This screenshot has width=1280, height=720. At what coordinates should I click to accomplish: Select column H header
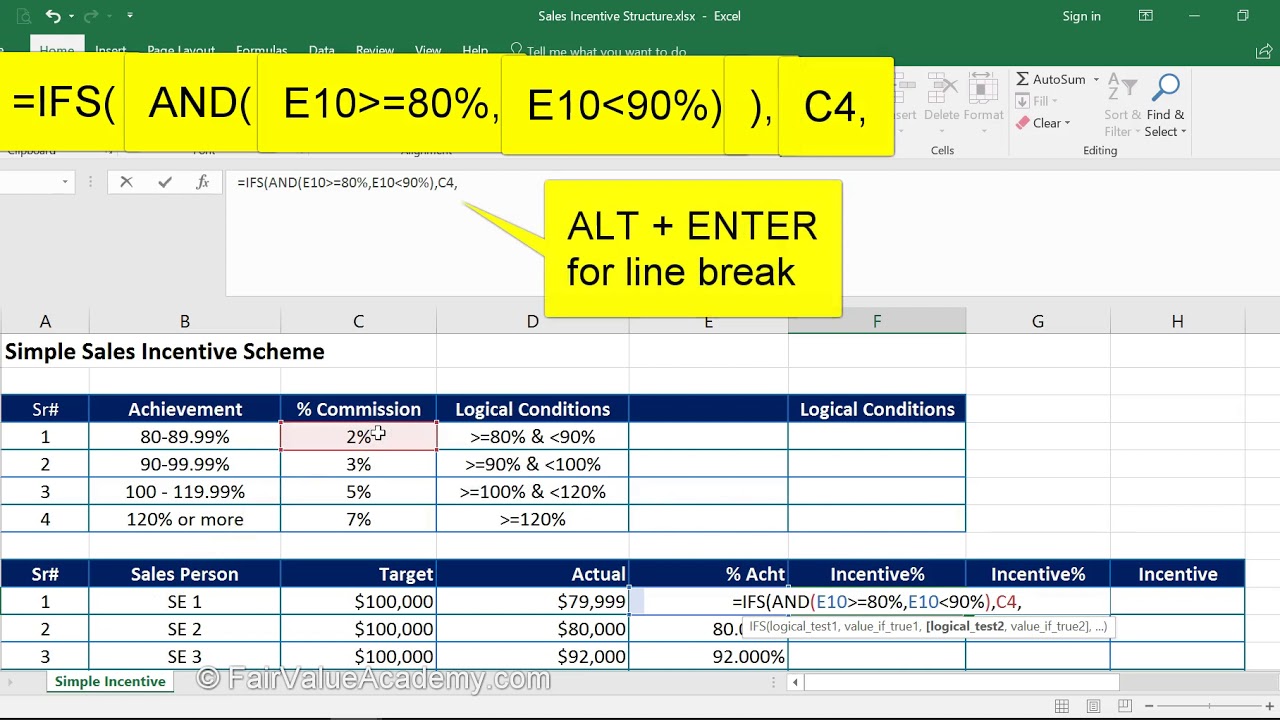point(1177,321)
